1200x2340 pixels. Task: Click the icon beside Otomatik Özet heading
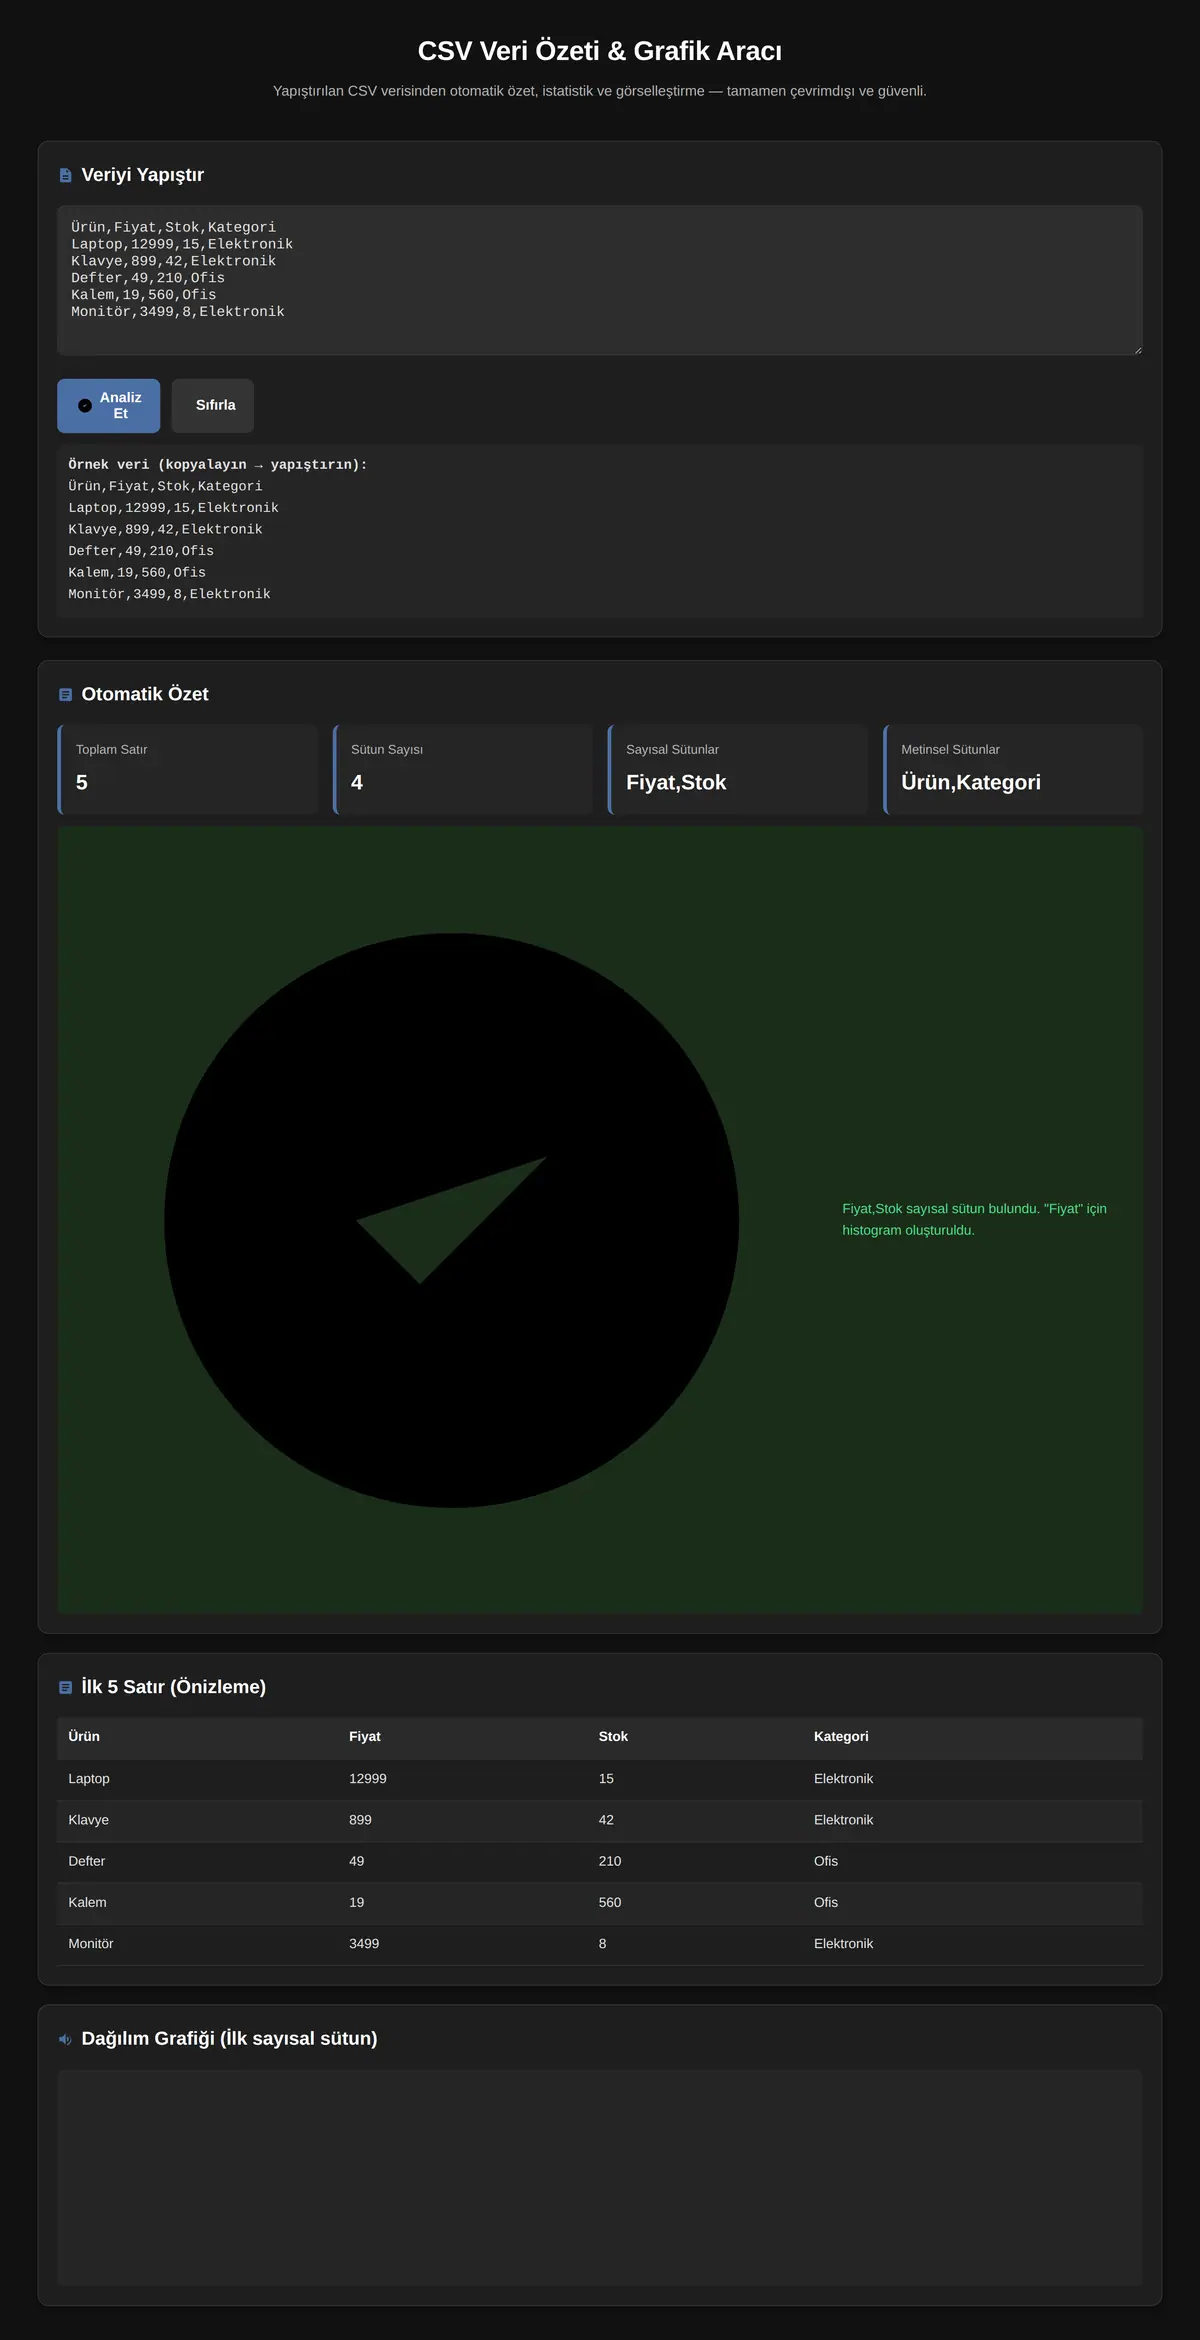click(x=65, y=695)
